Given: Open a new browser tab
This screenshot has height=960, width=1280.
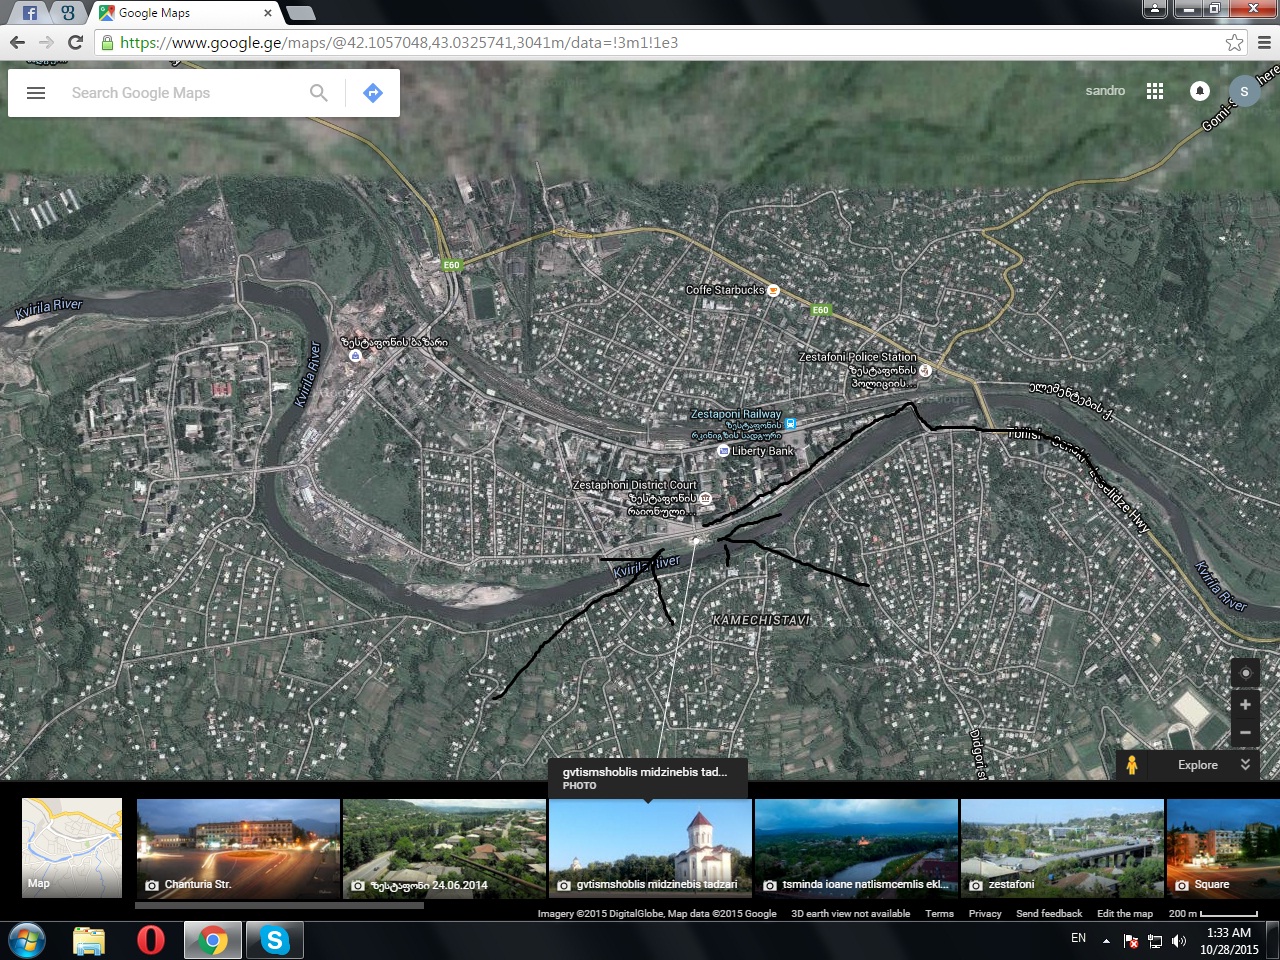Looking at the screenshot, I should pyautogui.click(x=300, y=13).
